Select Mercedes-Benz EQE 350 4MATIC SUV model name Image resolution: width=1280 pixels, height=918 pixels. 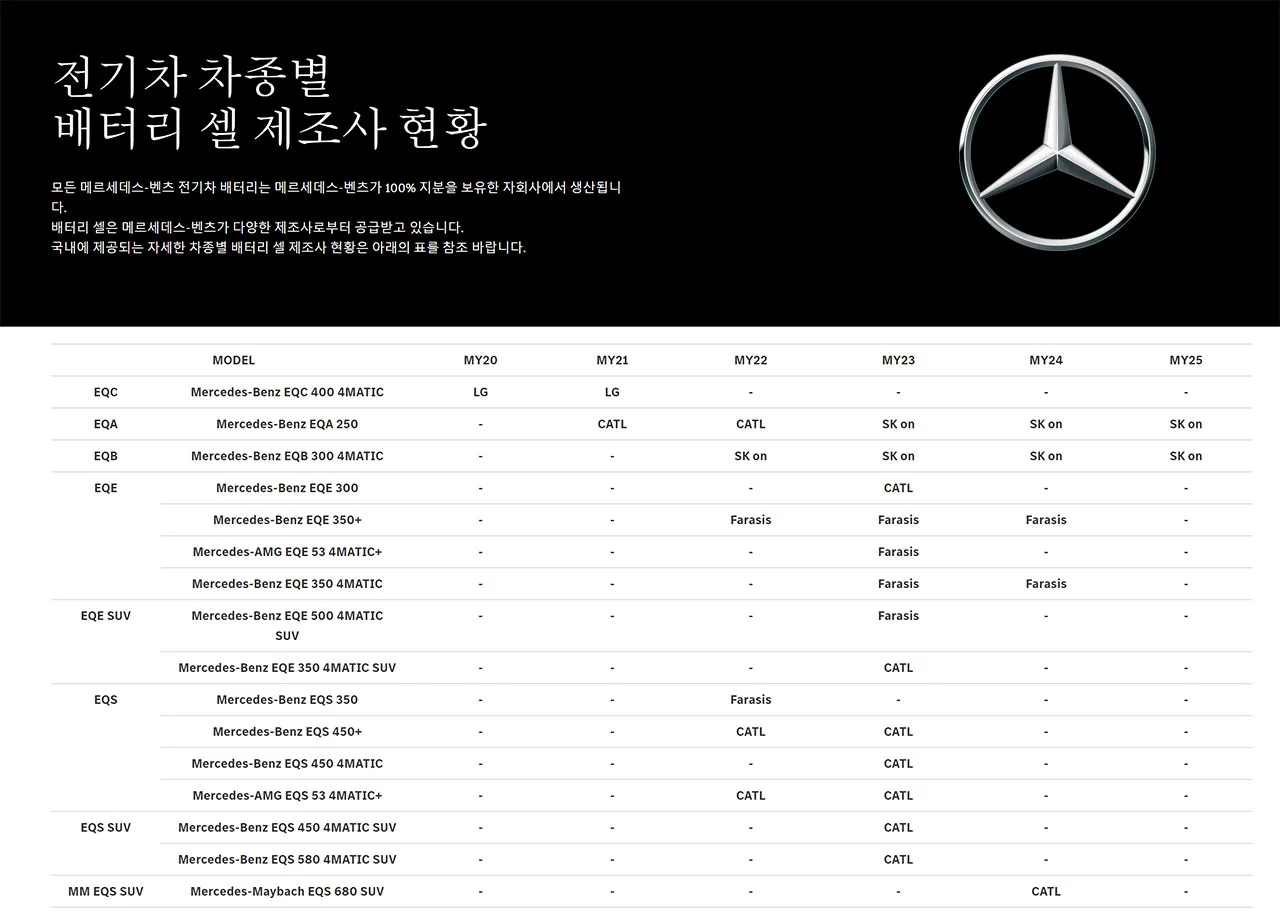[x=287, y=668]
